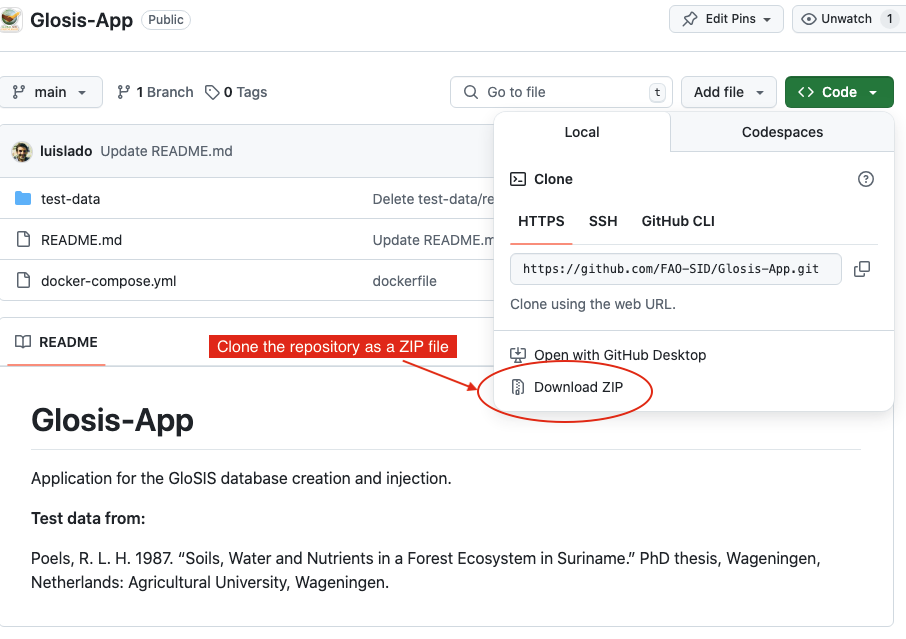Viewport: 906px width, 639px height.
Task: Click luislado's avatar in the commit row
Action: [x=22, y=151]
